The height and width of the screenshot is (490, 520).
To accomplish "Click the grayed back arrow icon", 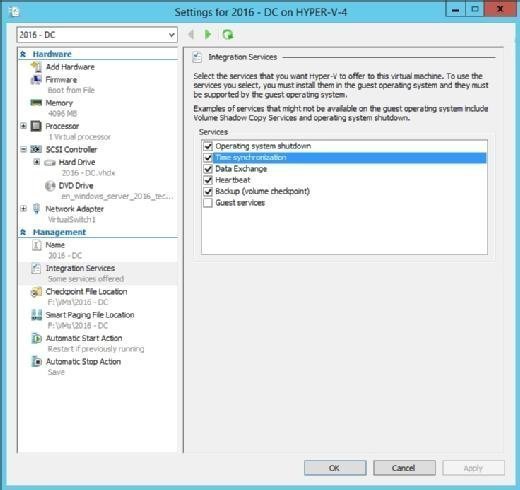I will 191,34.
